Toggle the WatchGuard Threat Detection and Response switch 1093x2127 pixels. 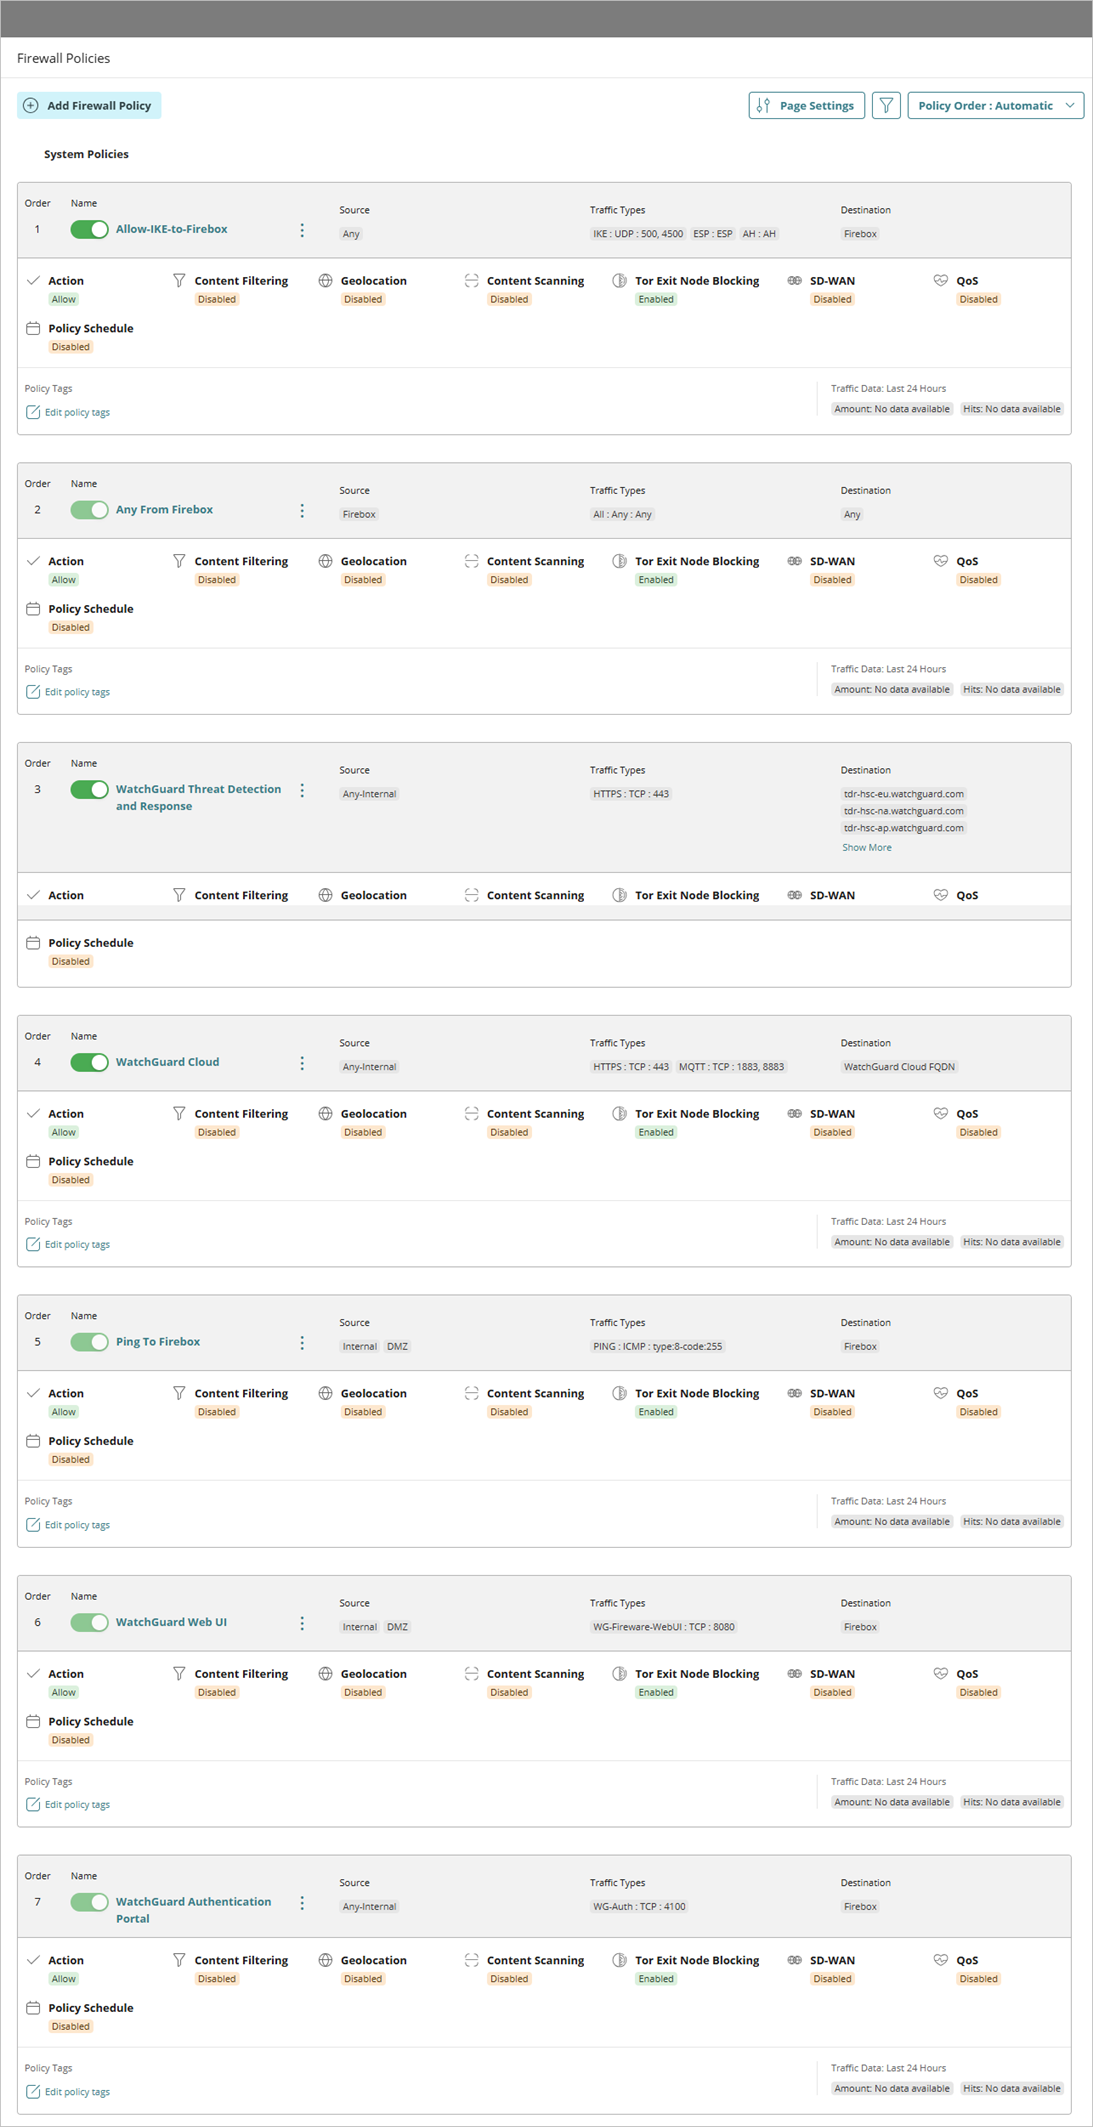(x=89, y=790)
